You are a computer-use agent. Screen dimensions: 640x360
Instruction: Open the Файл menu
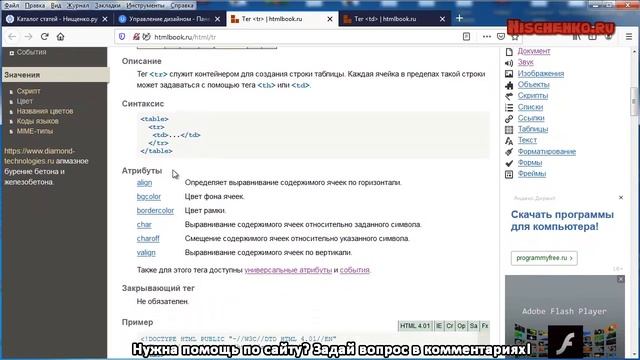(11, 5)
